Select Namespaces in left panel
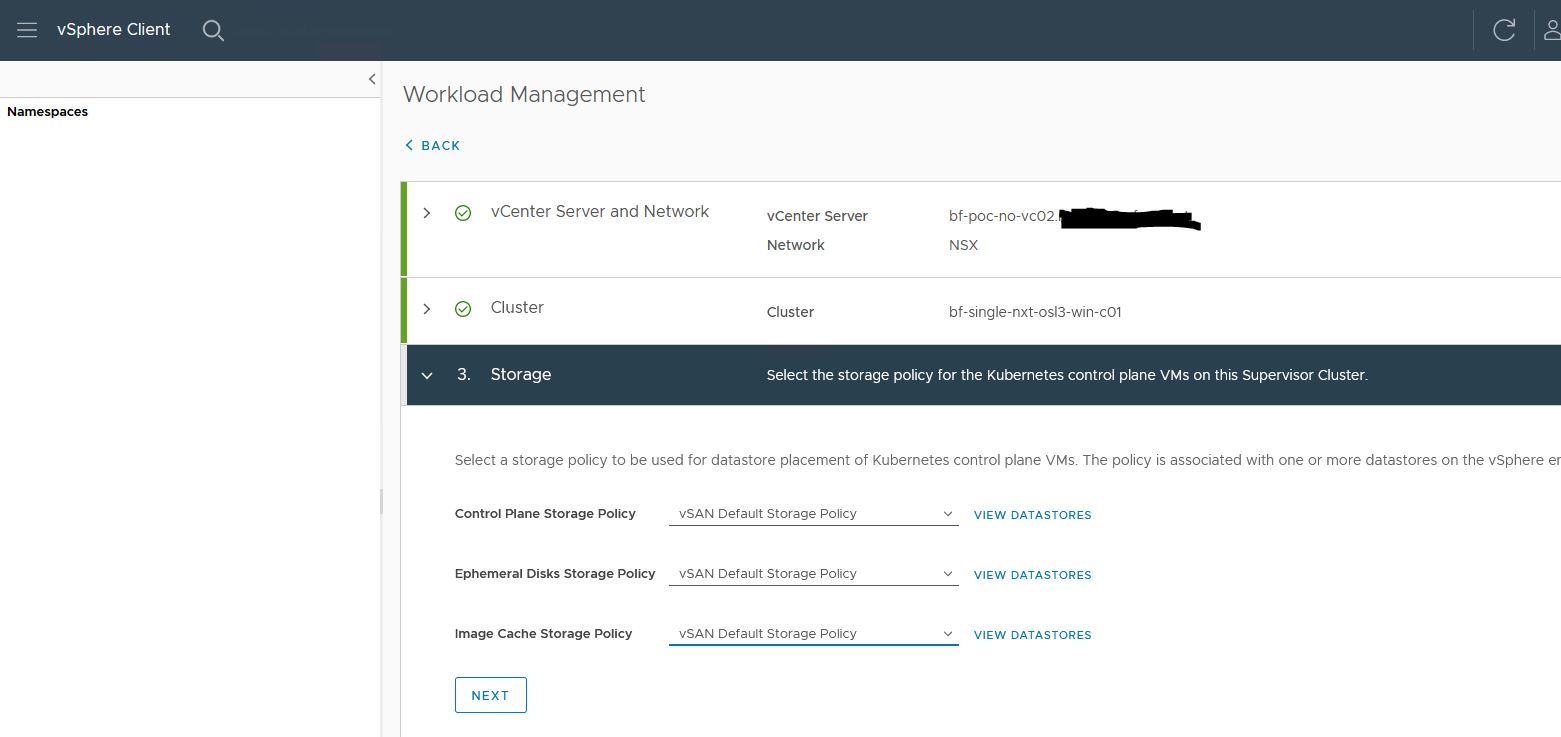The height and width of the screenshot is (737, 1561). (48, 112)
